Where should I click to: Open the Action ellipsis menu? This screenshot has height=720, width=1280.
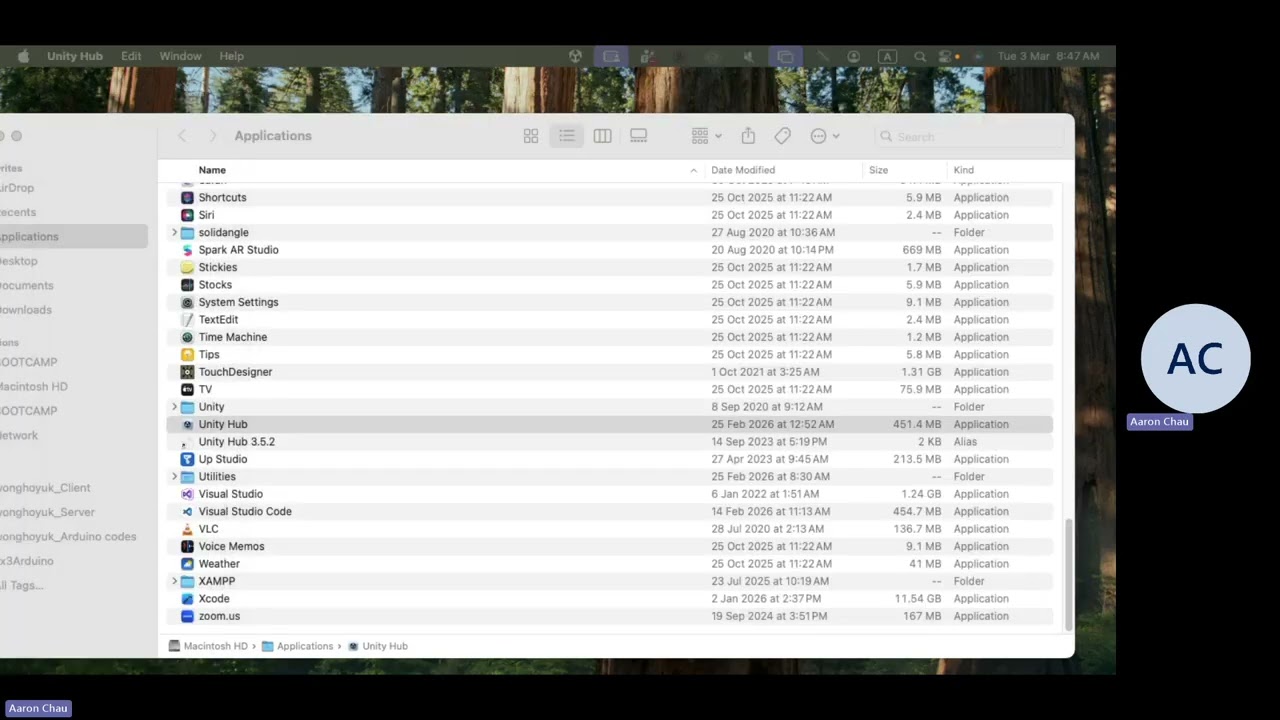pos(825,136)
